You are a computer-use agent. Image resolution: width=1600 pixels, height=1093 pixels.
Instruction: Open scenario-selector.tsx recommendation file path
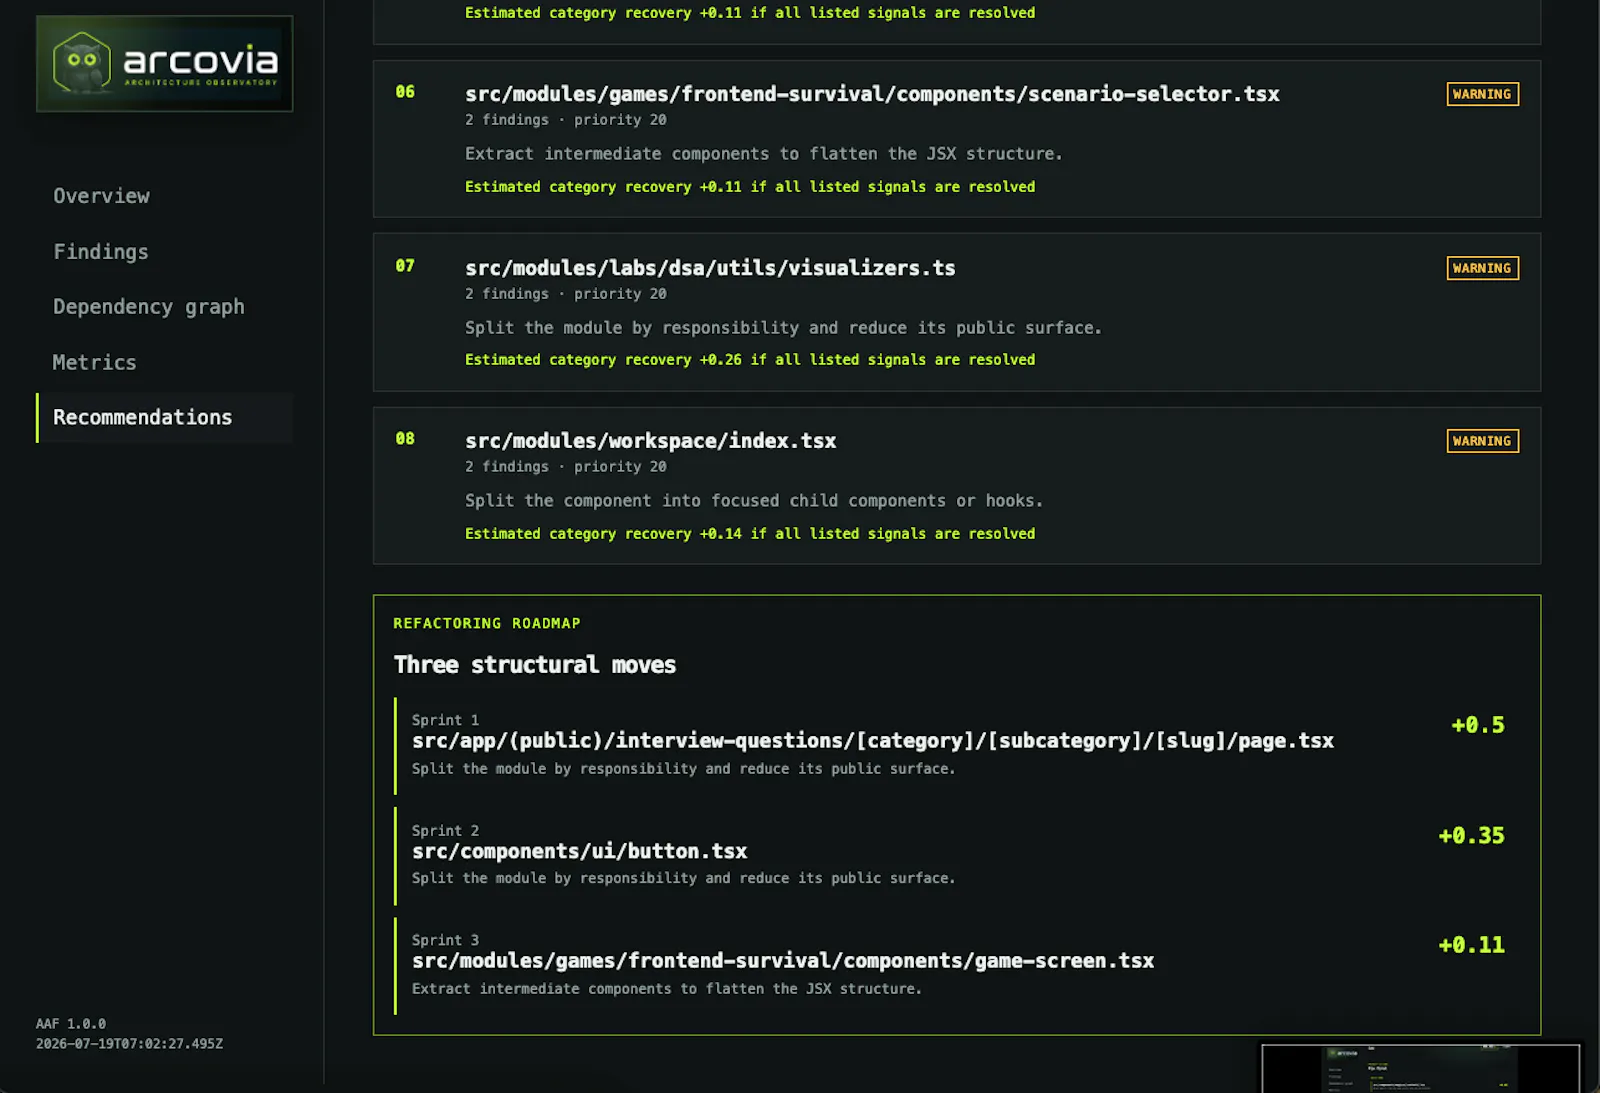872,94
